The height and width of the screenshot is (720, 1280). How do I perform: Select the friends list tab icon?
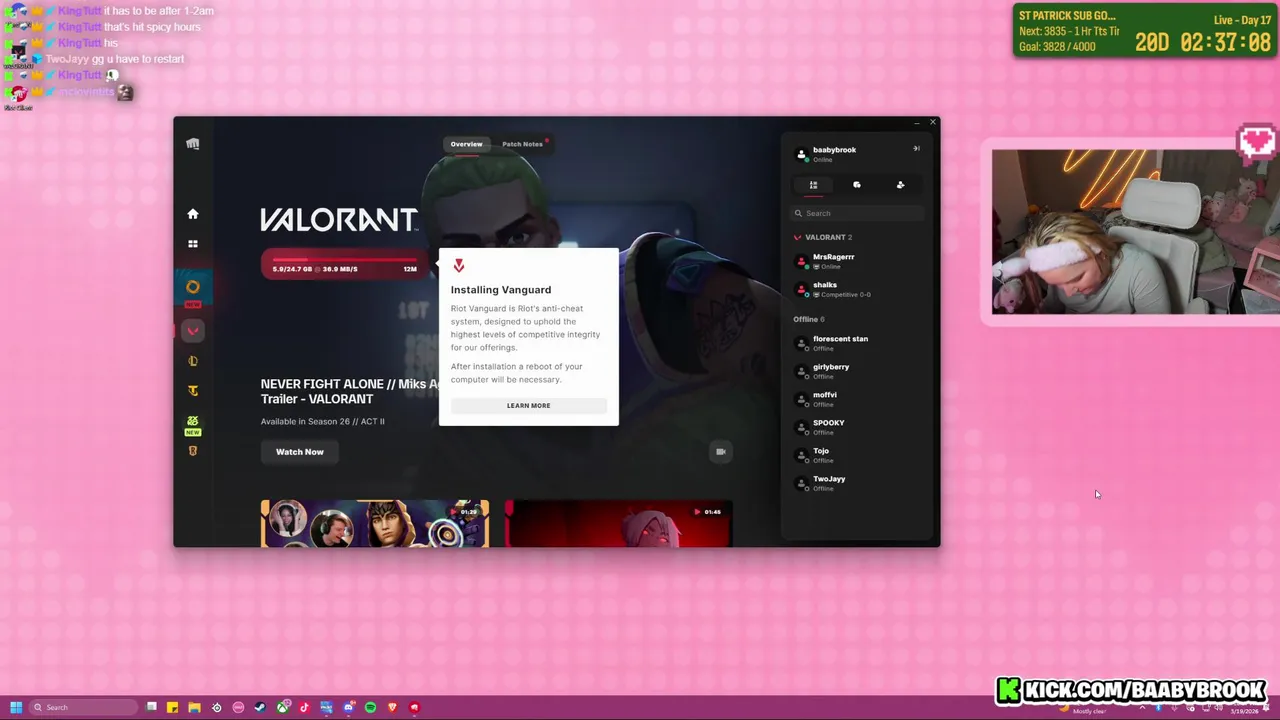(813, 185)
